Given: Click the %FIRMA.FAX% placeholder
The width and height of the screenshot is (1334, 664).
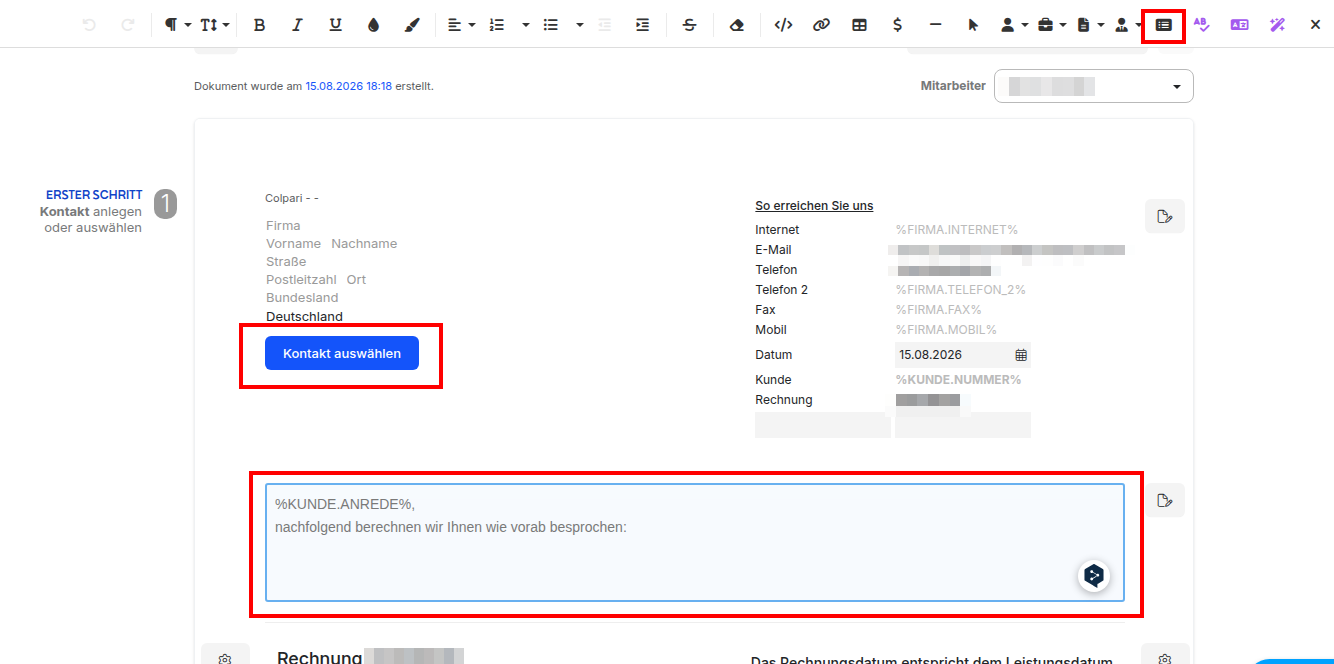Looking at the screenshot, I should [x=939, y=310].
